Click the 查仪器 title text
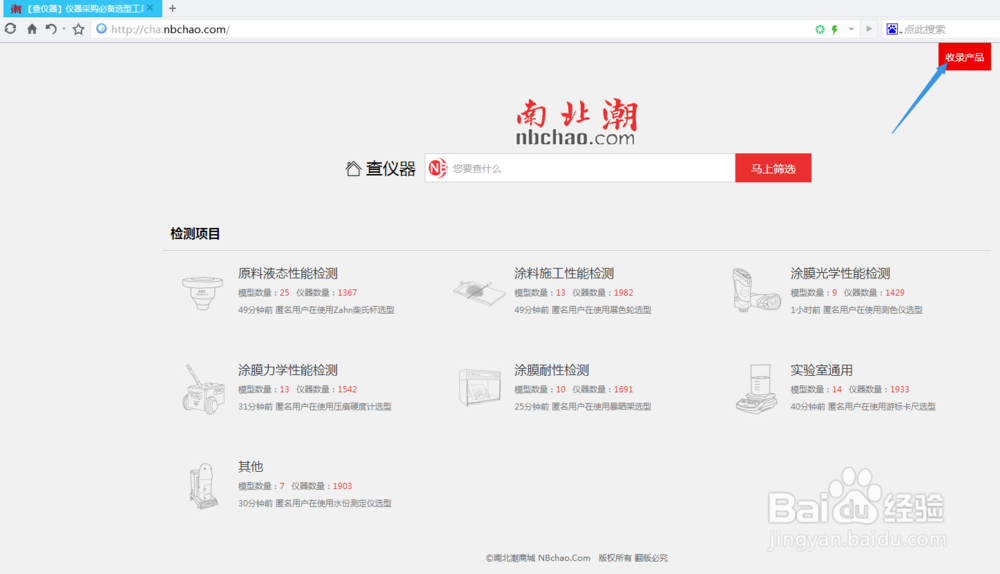The width and height of the screenshot is (1000, 574). [390, 168]
